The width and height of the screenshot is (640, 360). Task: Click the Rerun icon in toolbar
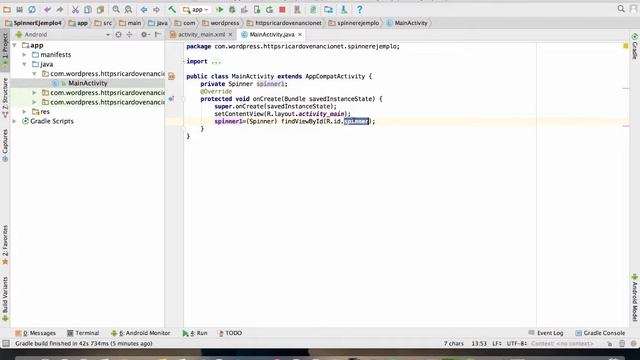(x=269, y=9)
